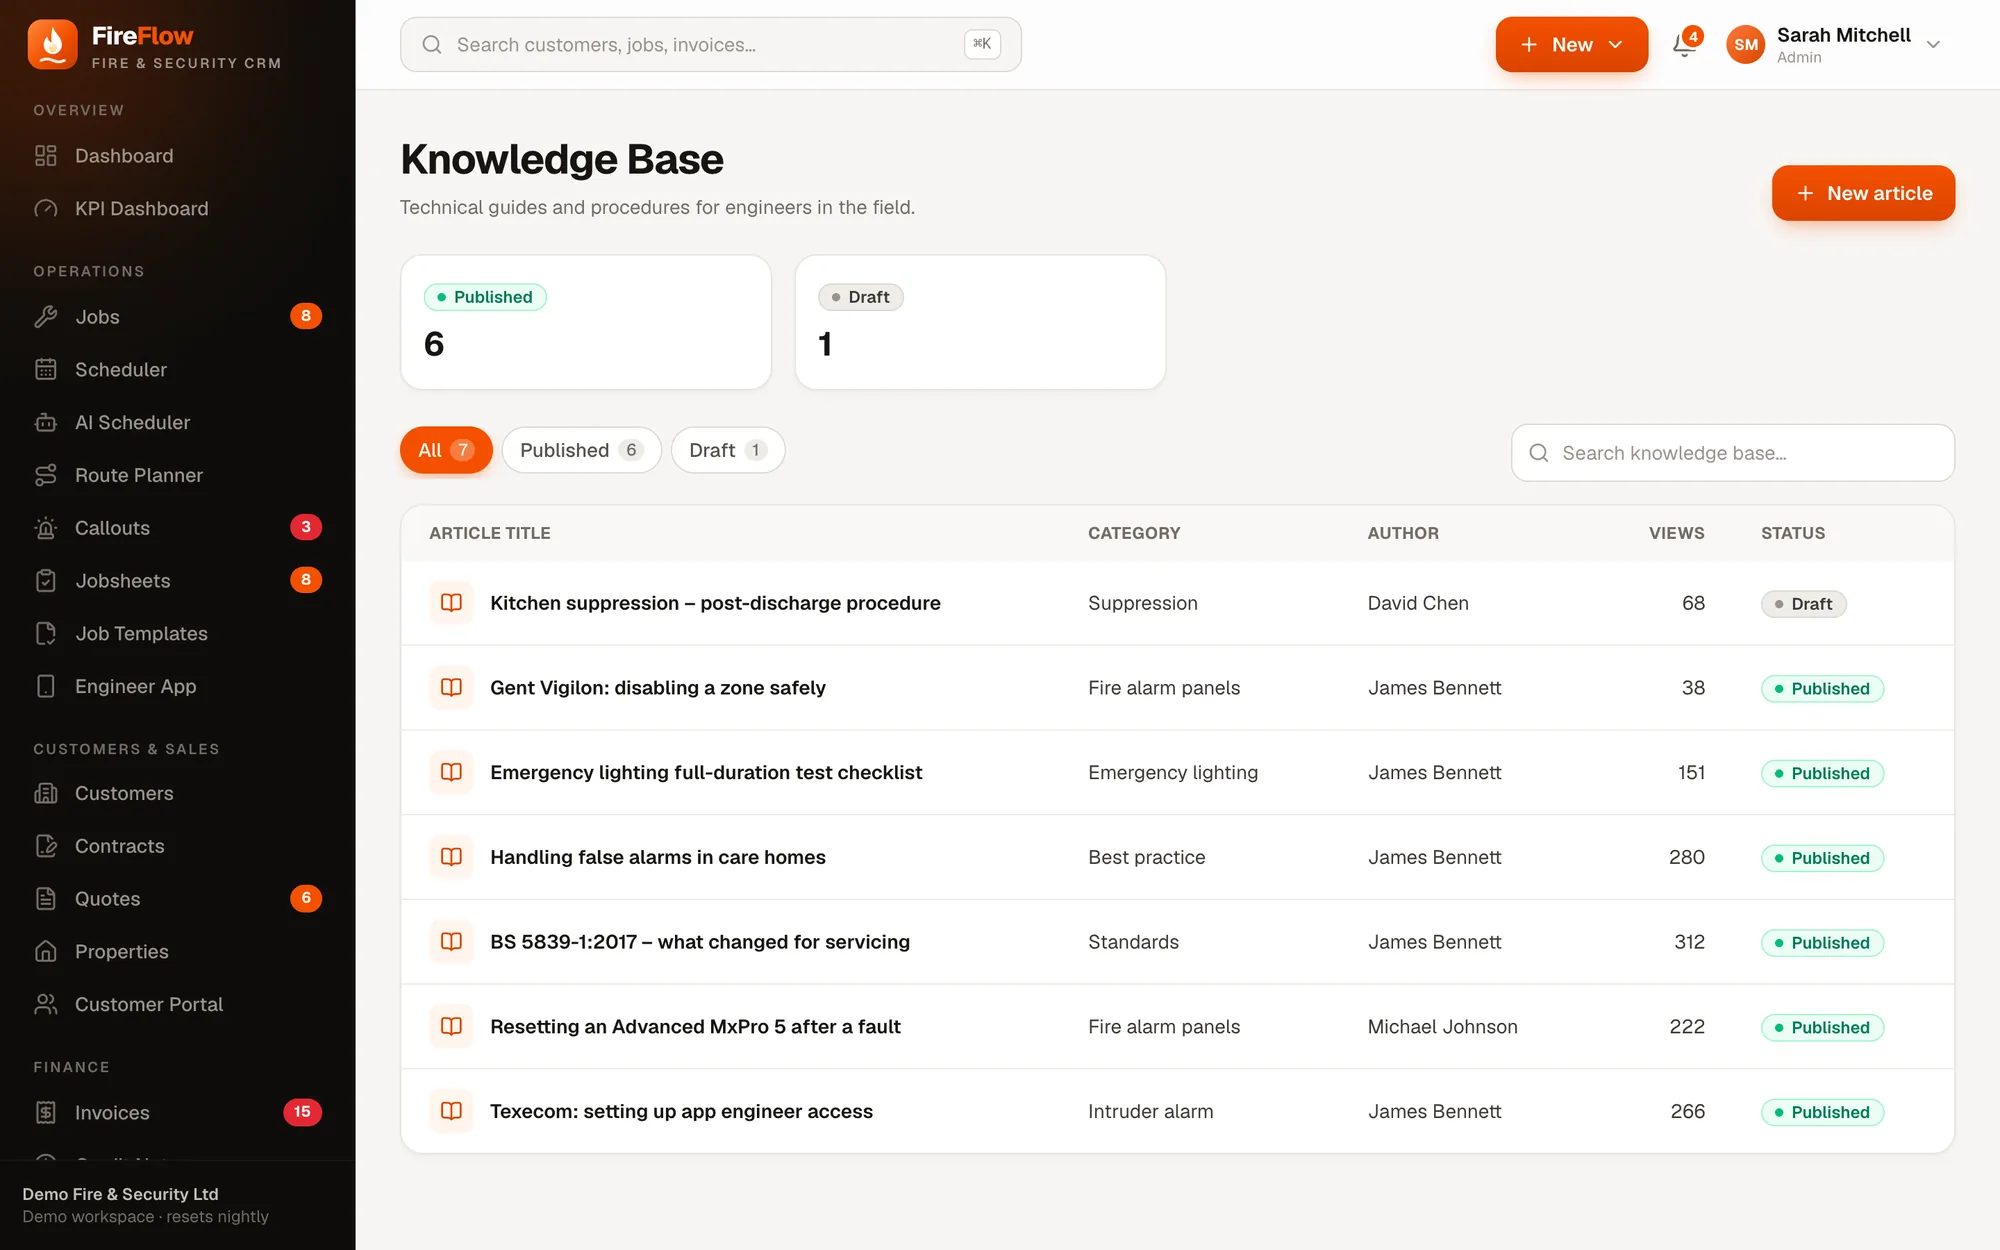Click the Draft status badge for Kitchen suppression

[1803, 604]
